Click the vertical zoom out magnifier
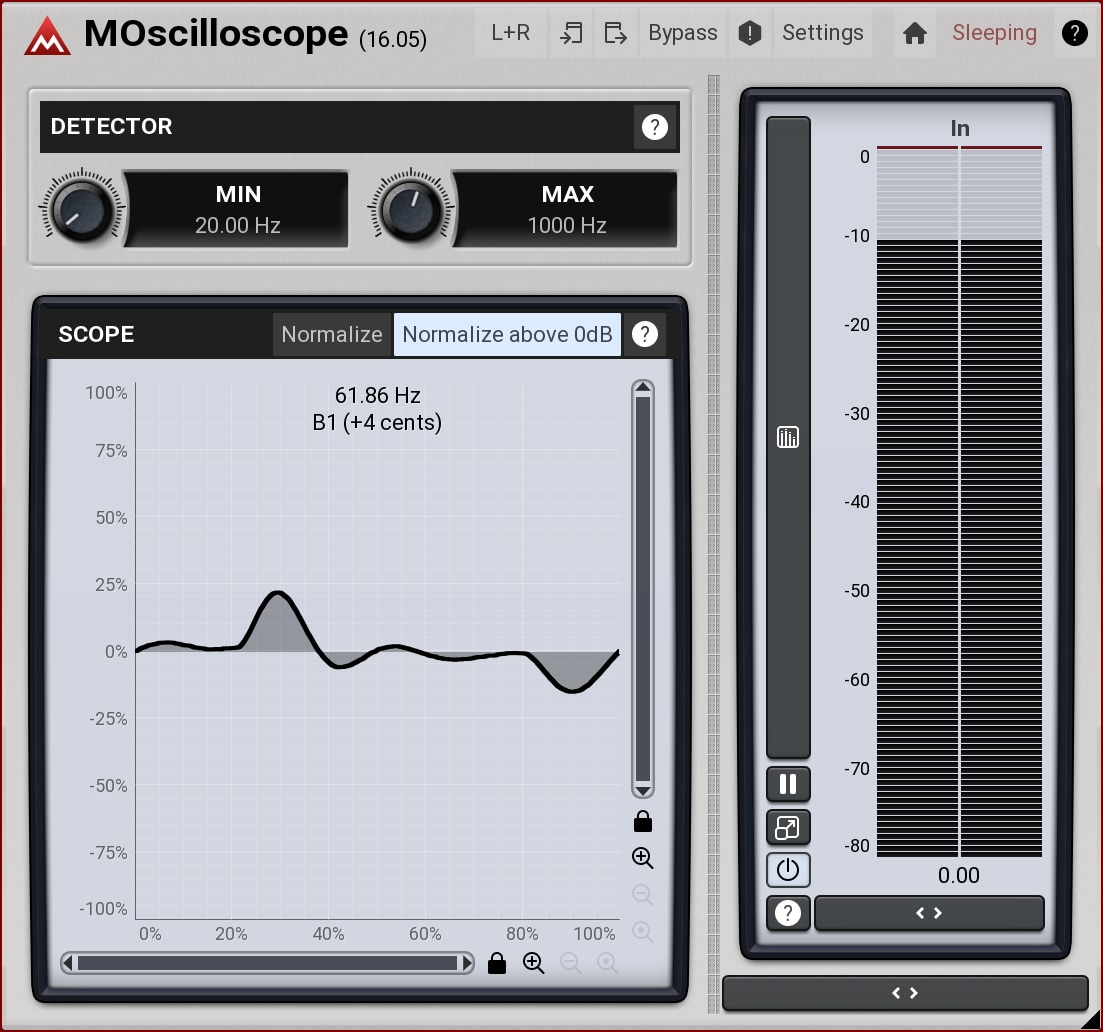Screen dimensions: 1103x1032 point(642,894)
